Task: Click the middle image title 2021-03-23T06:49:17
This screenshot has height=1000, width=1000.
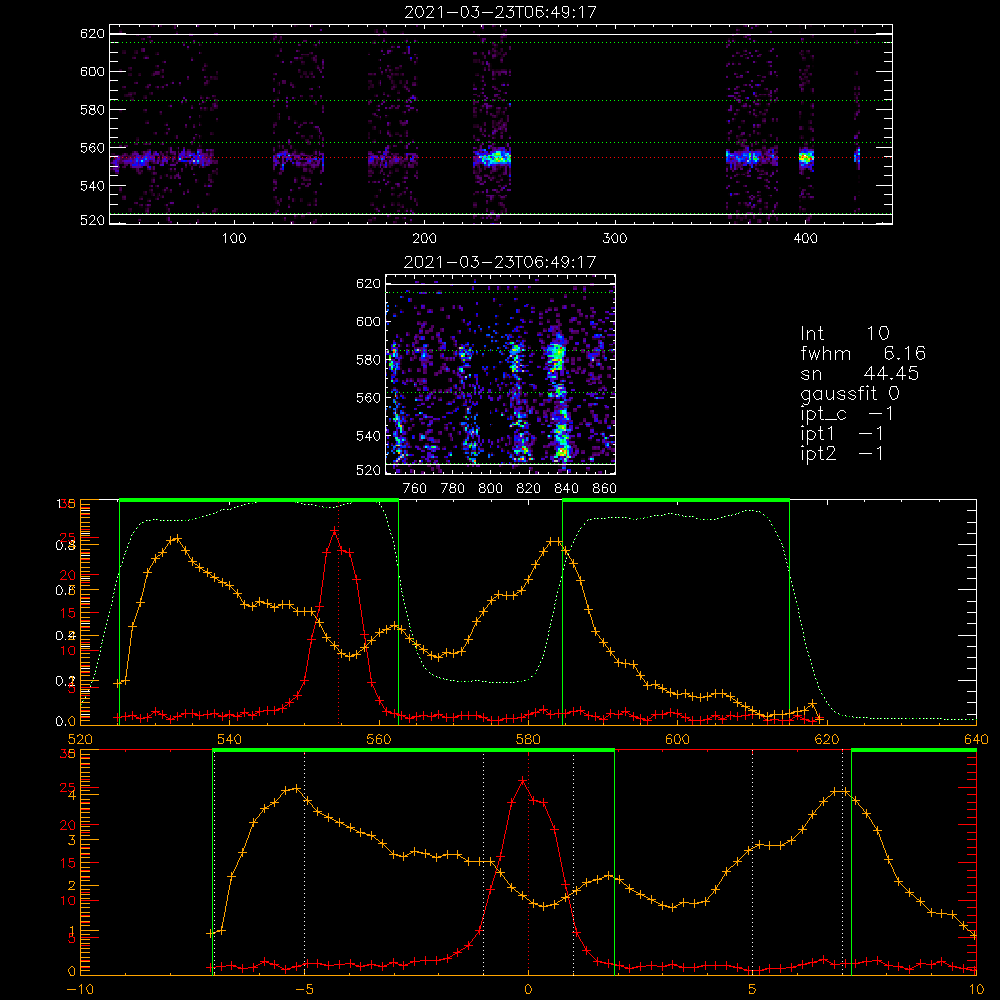Action: 501,262
